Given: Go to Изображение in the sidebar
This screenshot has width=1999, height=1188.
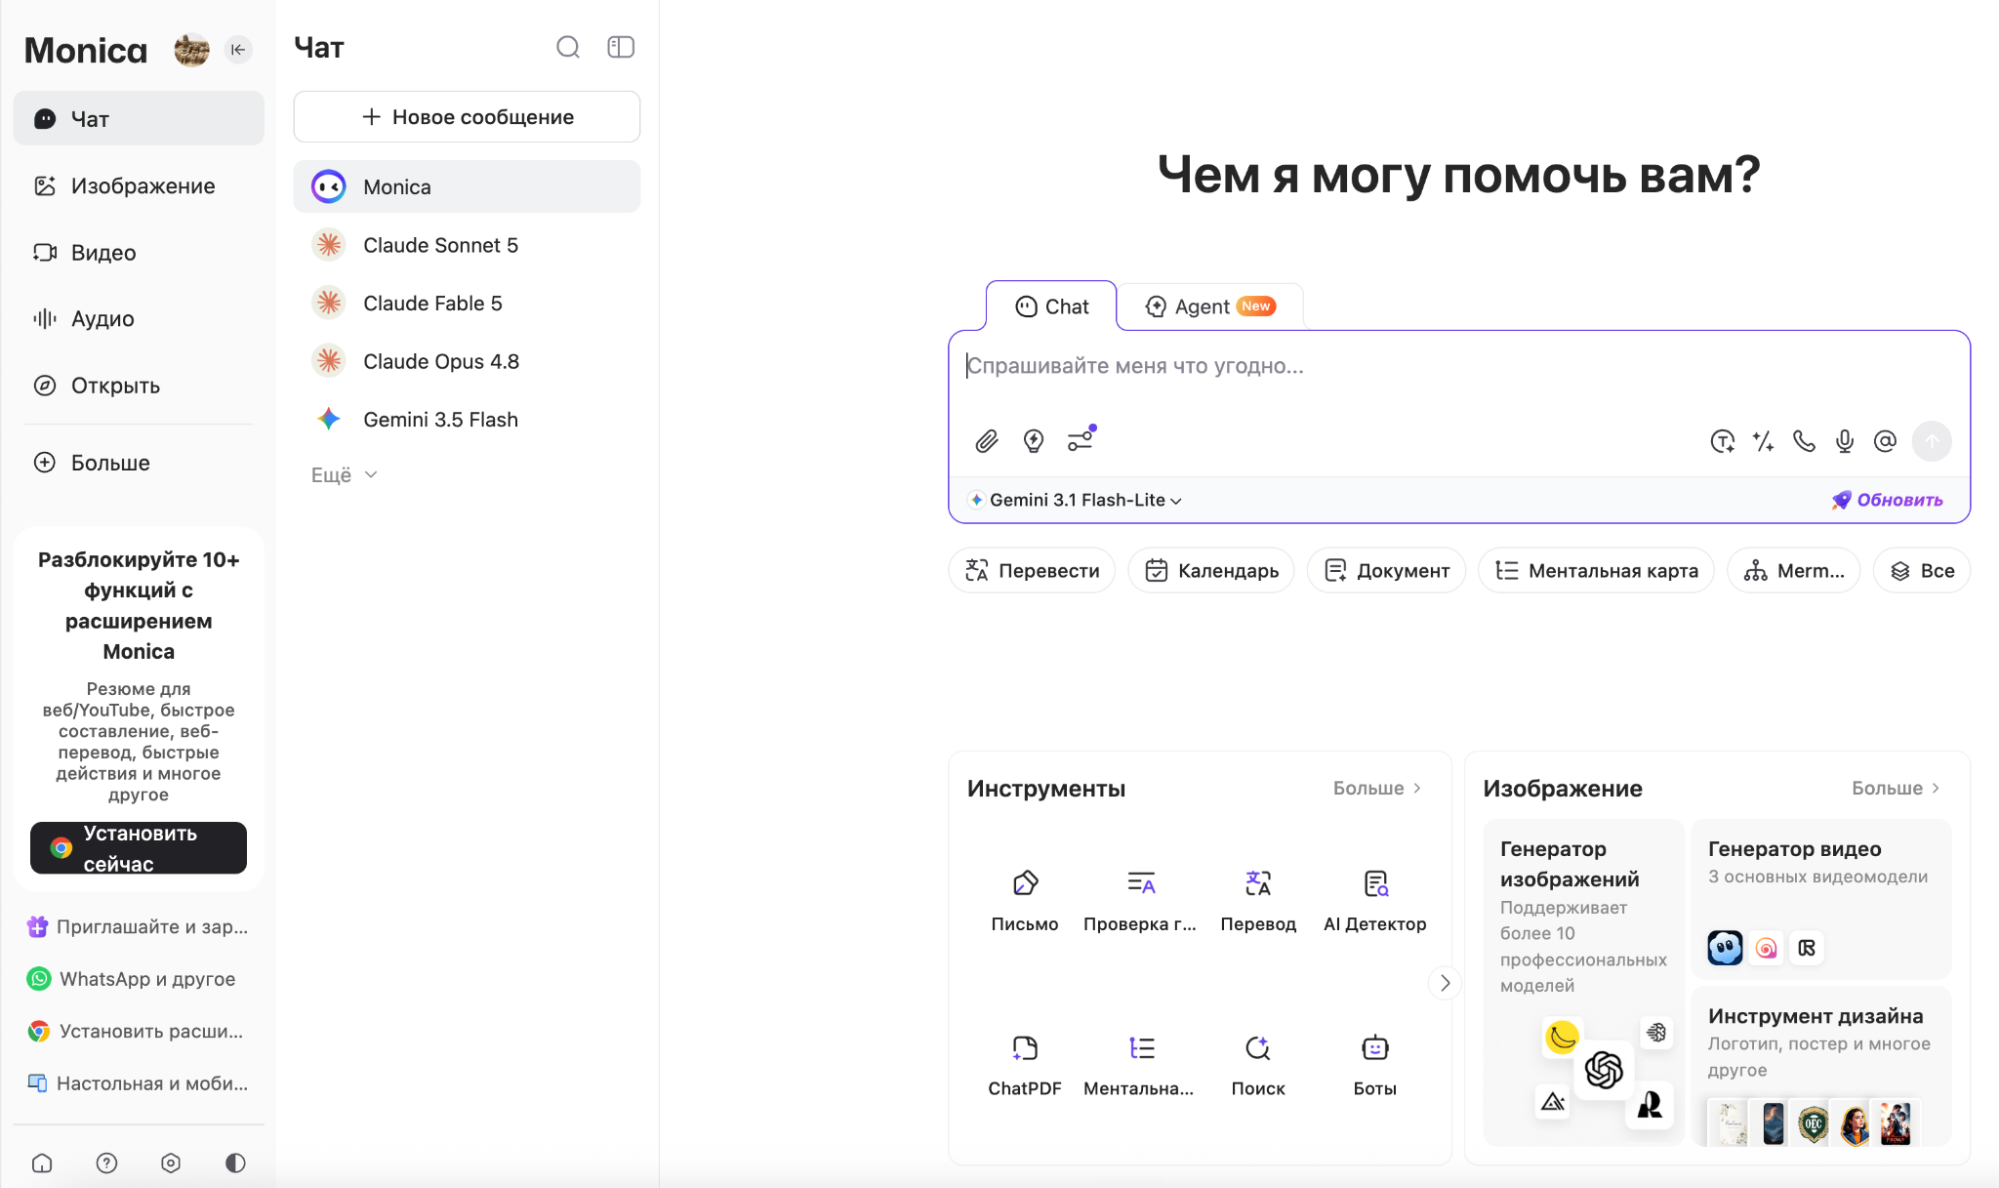Looking at the screenshot, I should point(138,186).
